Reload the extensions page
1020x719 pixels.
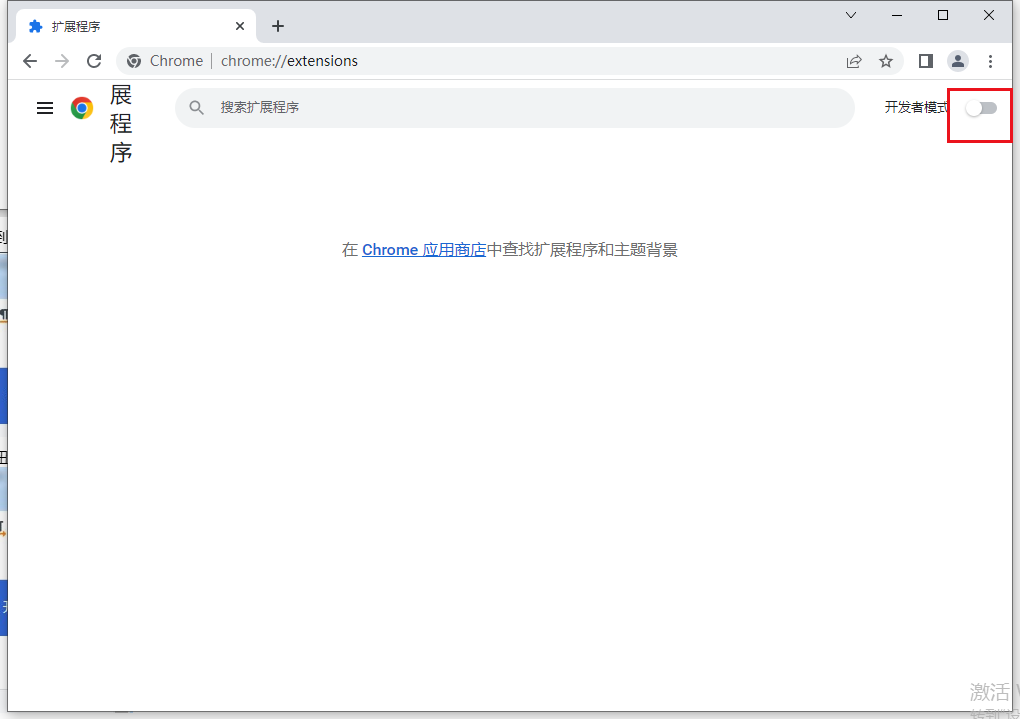(x=94, y=61)
